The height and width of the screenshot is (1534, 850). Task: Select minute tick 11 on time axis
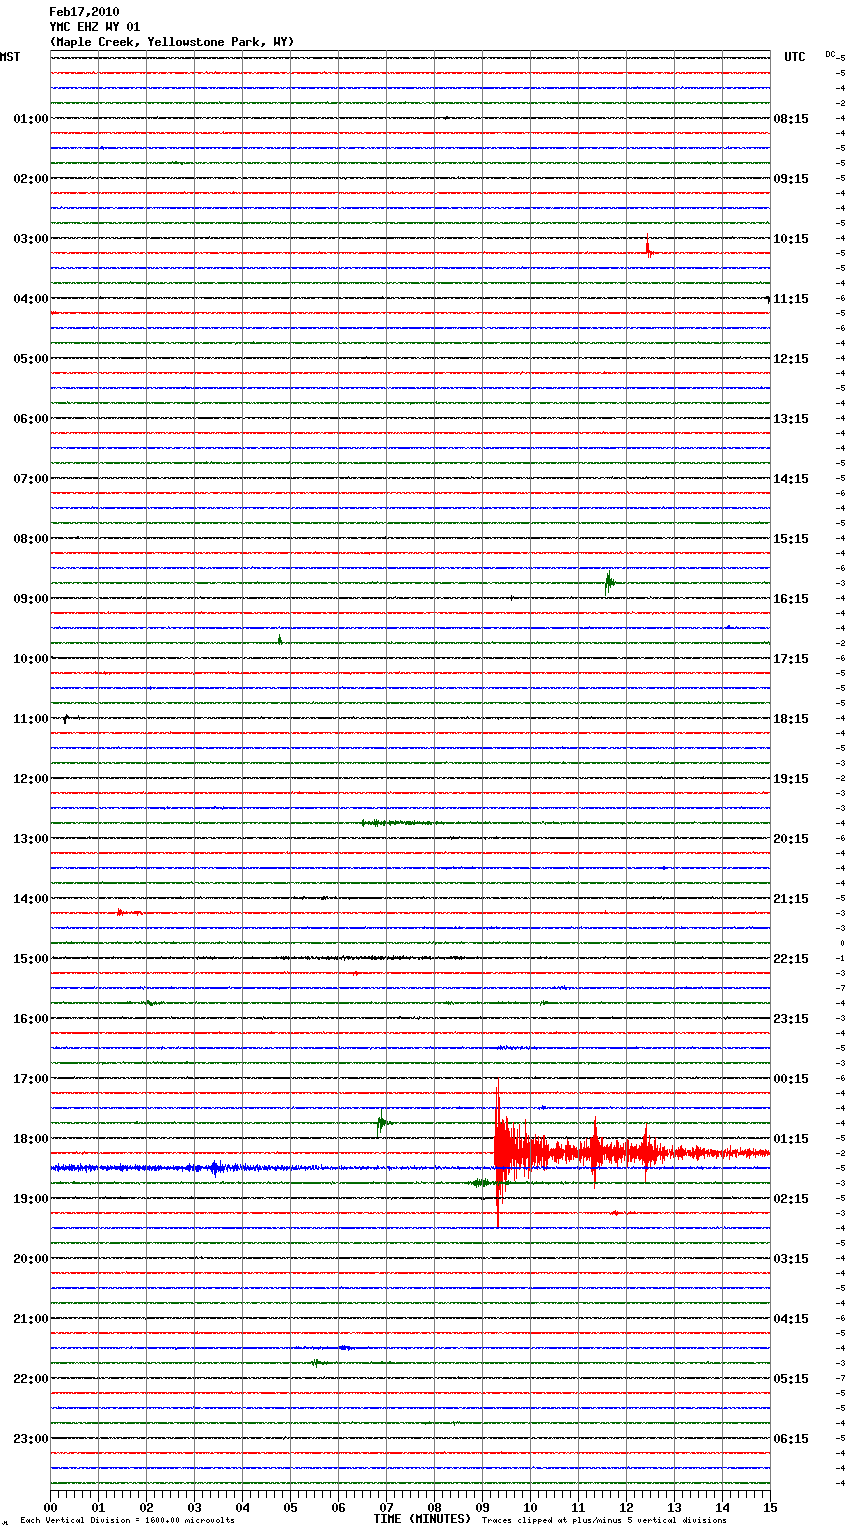tap(578, 1507)
